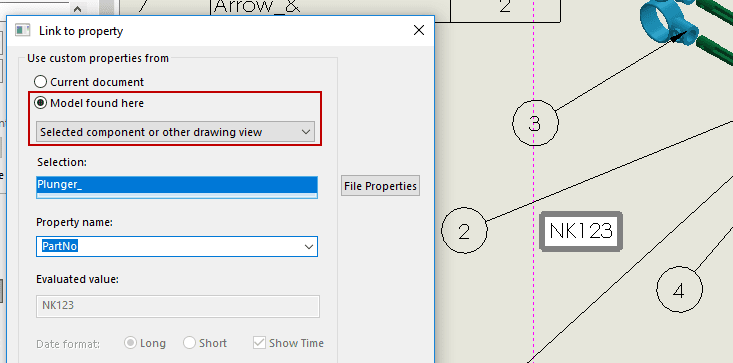Select balloon number 4 in the drawing
The height and width of the screenshot is (363, 733).
coord(679,290)
